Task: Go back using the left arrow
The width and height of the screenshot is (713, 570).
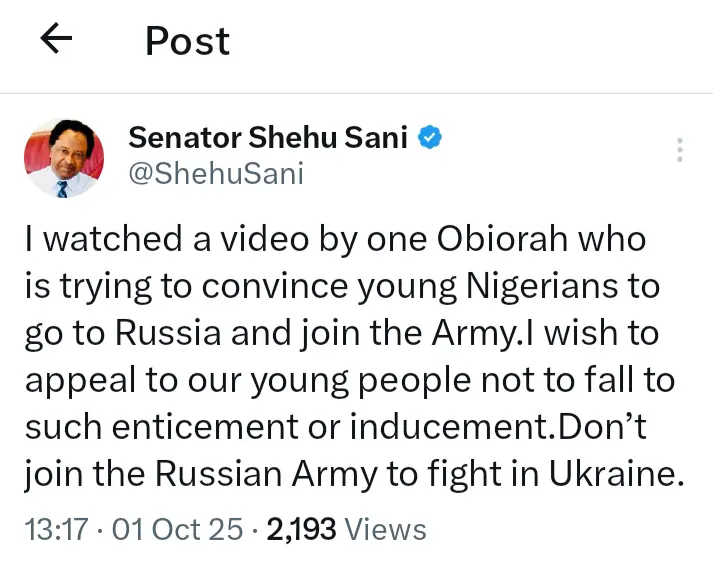Action: [x=57, y=40]
